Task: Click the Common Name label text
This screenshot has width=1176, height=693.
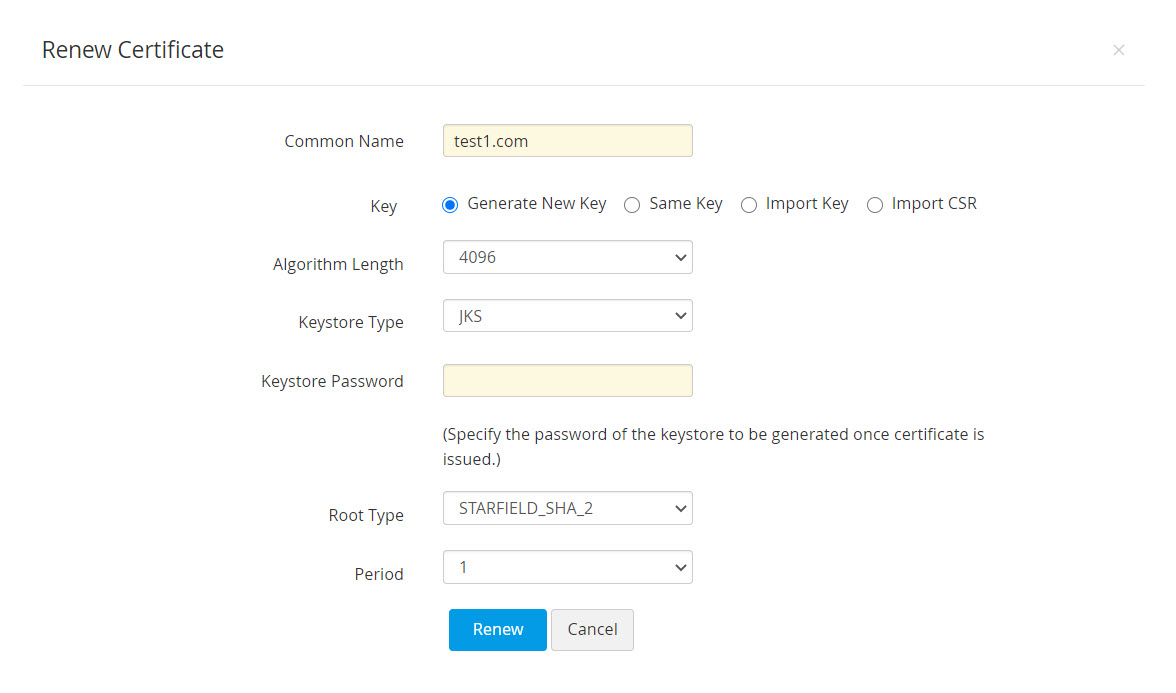Action: tap(344, 141)
